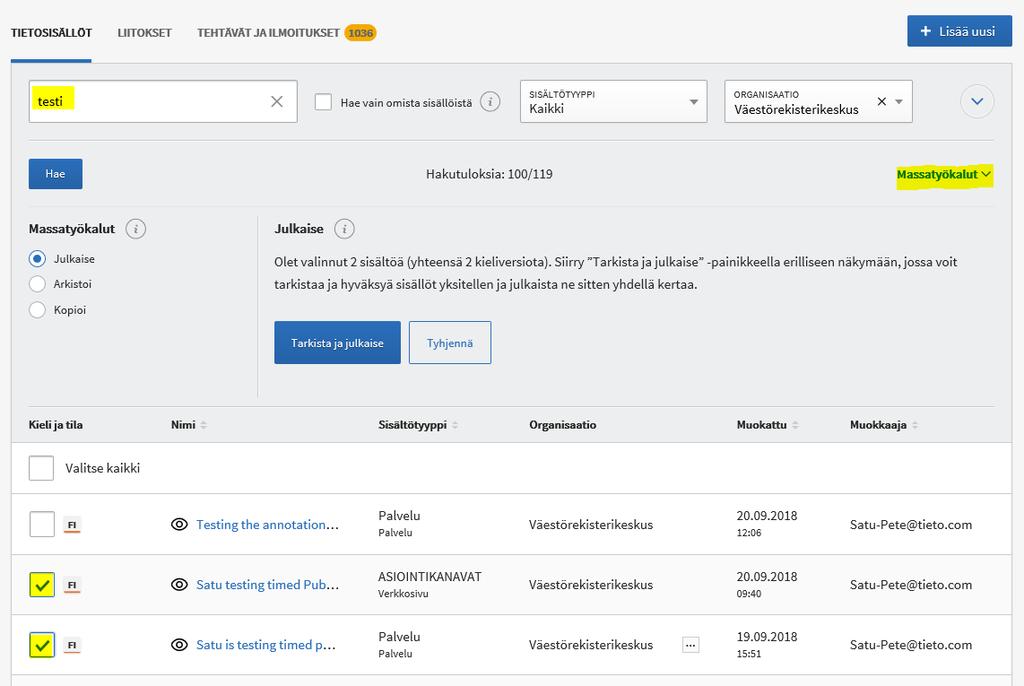Click date 19.09.2018 15:51
Viewport: 1024px width, 686px height.
click(767, 644)
